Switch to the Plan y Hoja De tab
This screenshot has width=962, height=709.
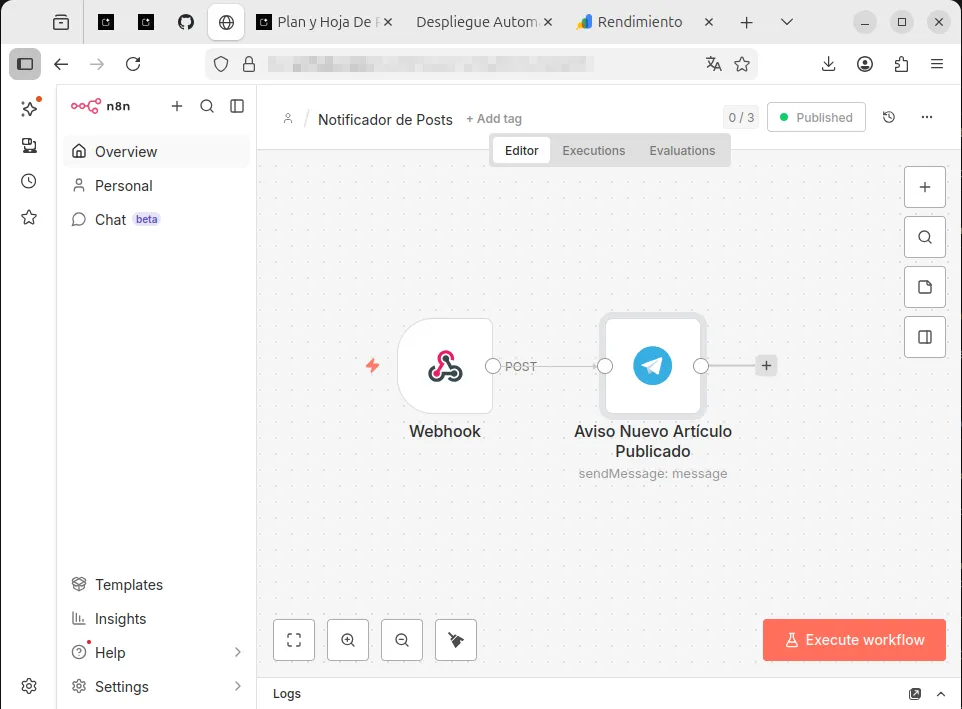click(325, 22)
